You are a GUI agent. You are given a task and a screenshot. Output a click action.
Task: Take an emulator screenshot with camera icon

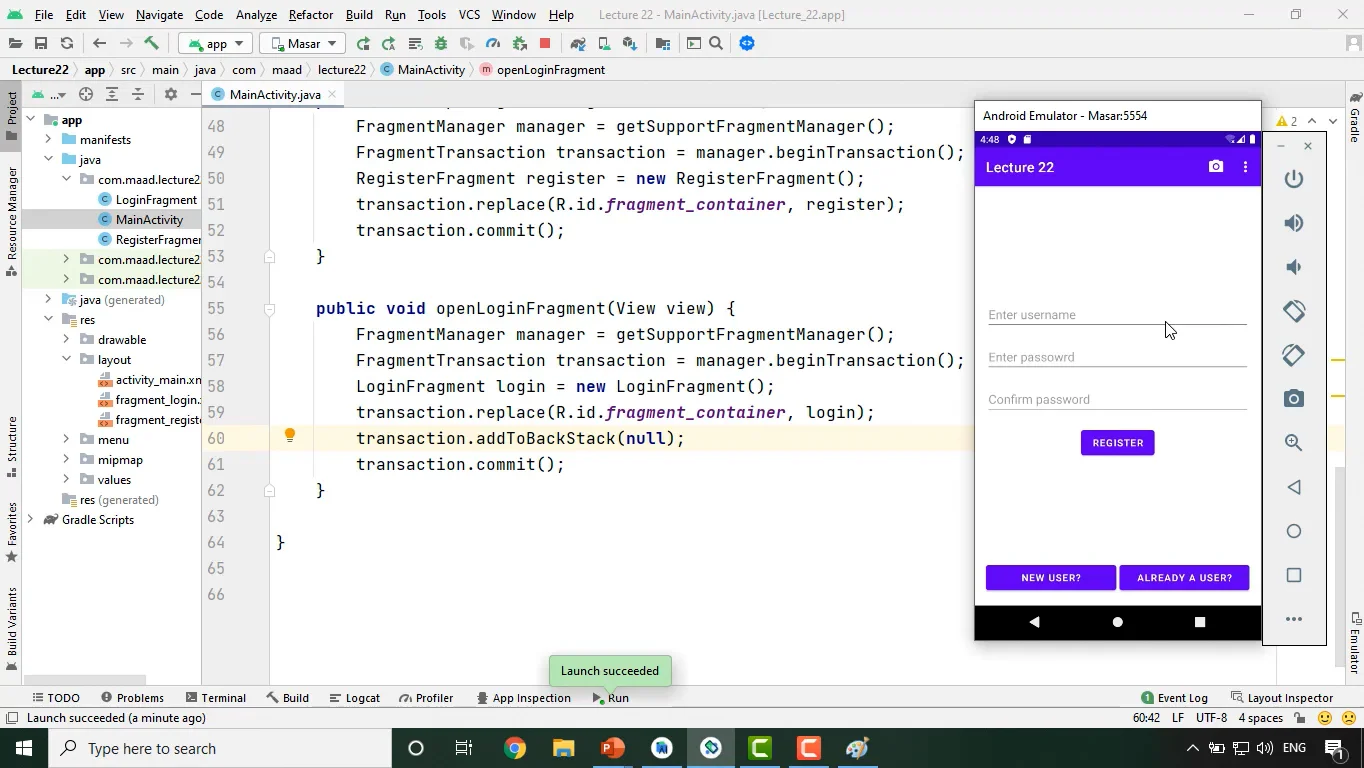click(x=1294, y=399)
